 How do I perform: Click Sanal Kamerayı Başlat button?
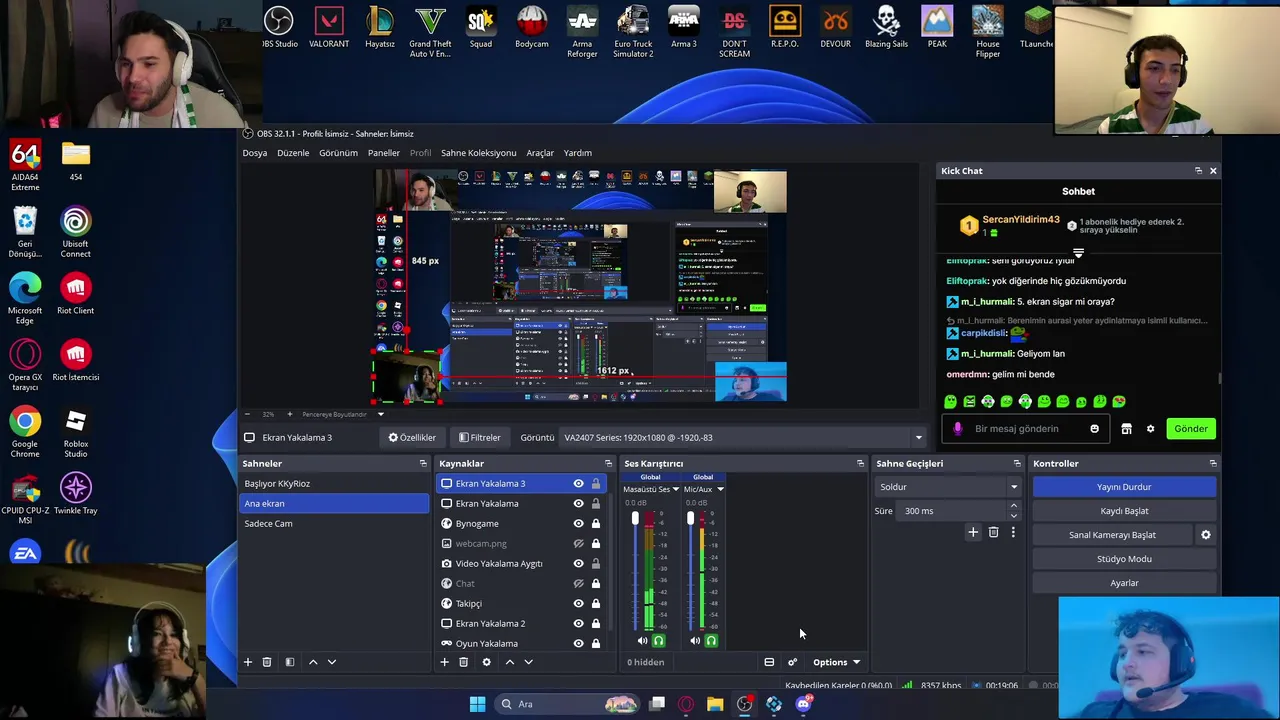pyautogui.click(x=1112, y=535)
